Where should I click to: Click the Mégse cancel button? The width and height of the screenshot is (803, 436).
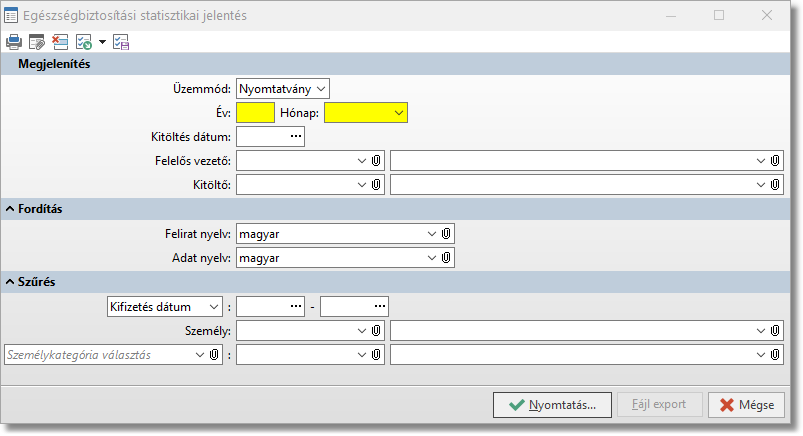(746, 405)
